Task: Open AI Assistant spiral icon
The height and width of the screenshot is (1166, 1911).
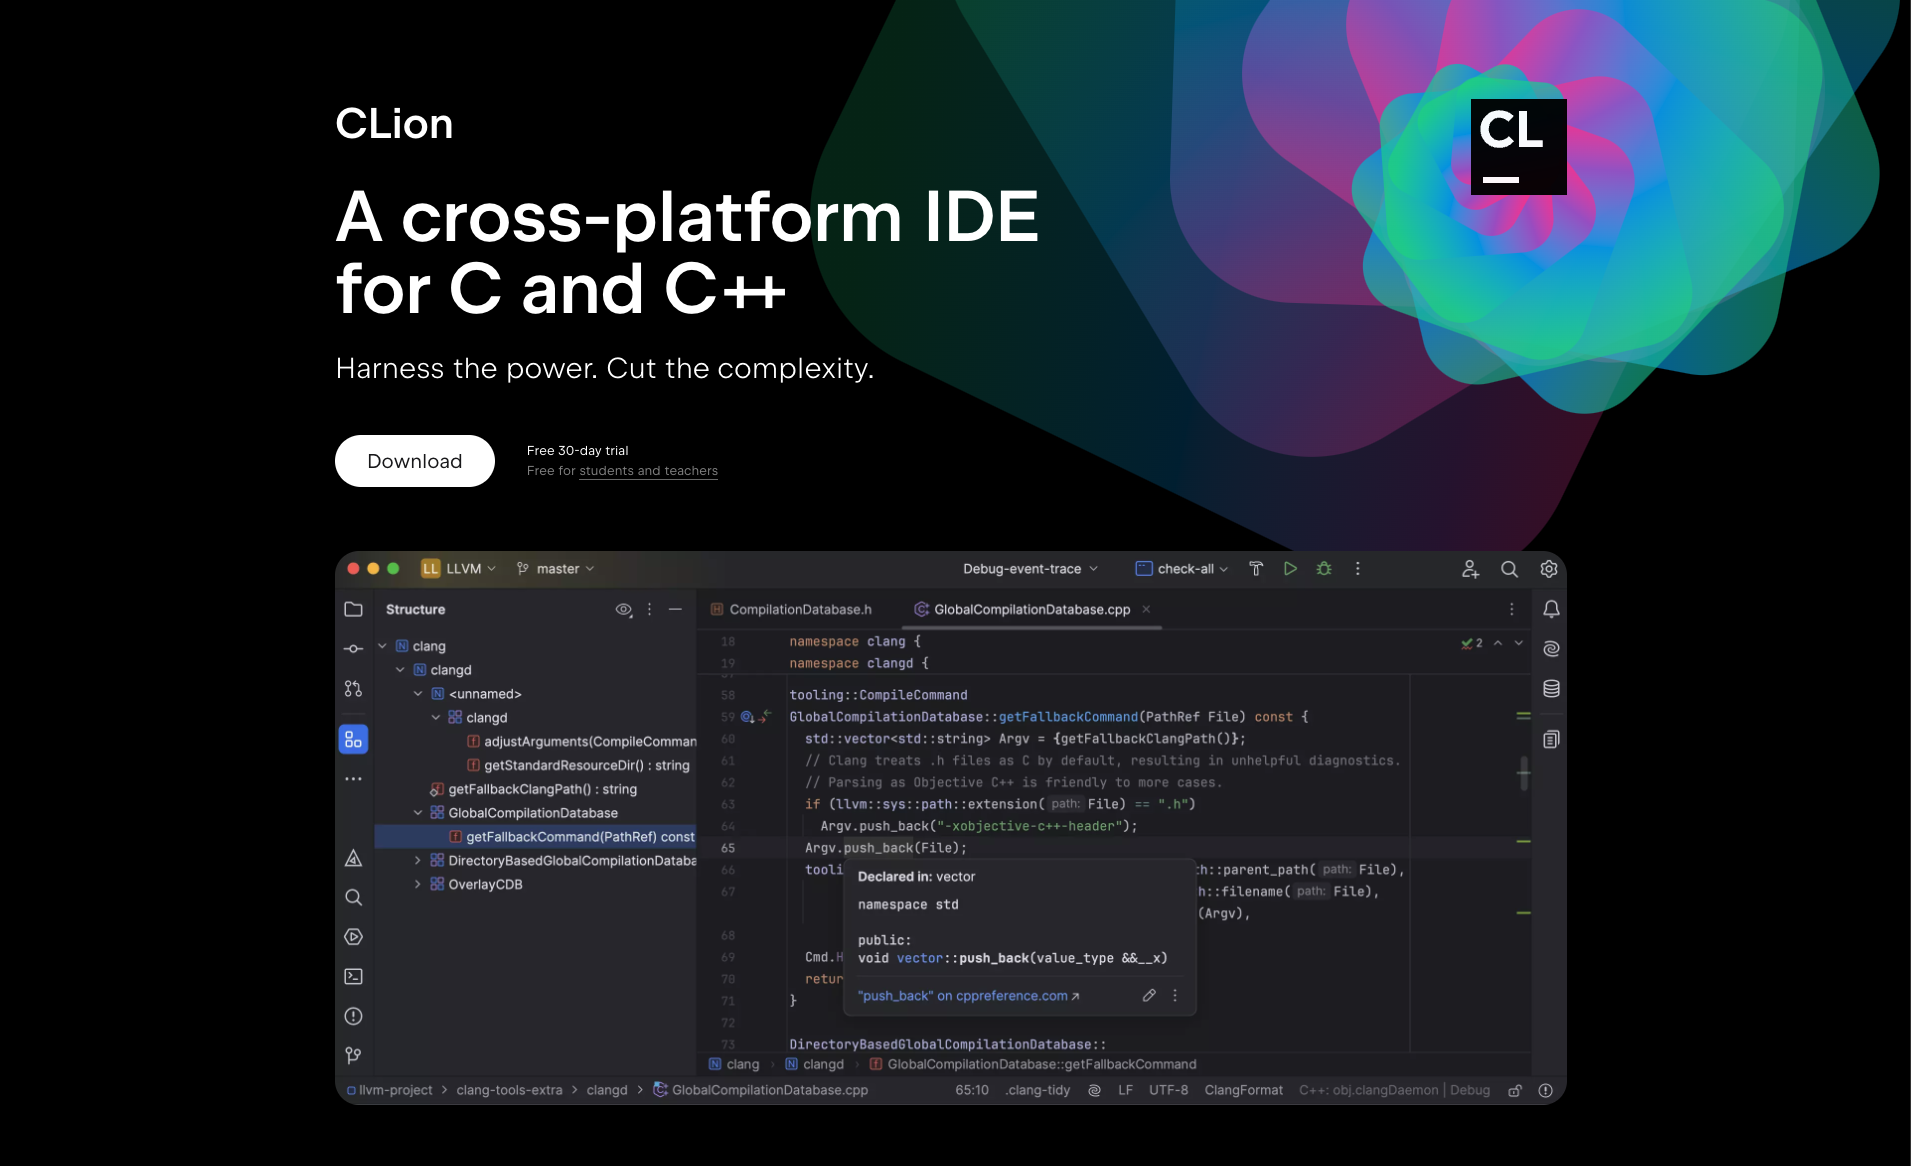Action: click(1551, 649)
